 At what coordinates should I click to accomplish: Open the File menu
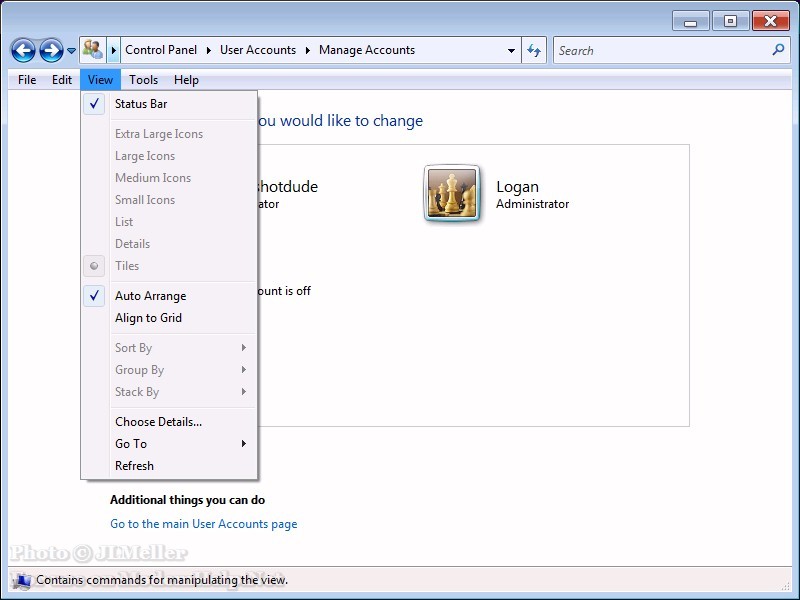(27, 80)
